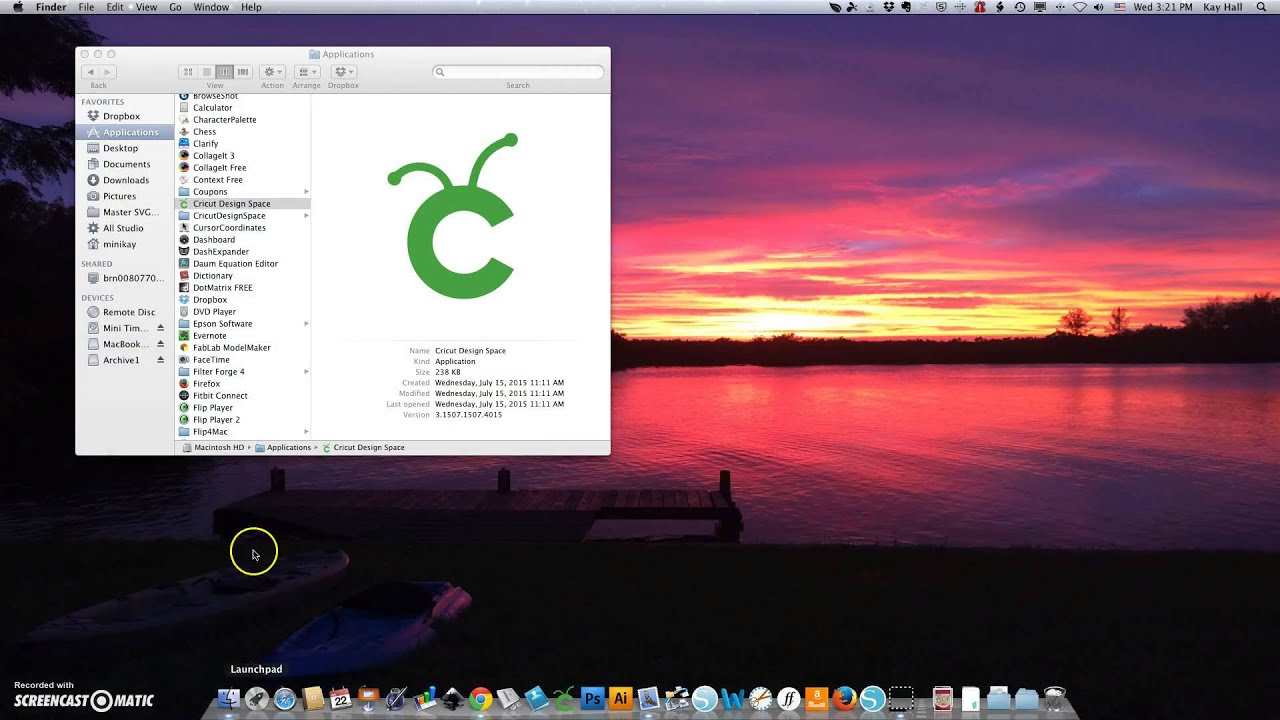Eject the Archive1 device
The image size is (1280, 720).
pos(160,360)
